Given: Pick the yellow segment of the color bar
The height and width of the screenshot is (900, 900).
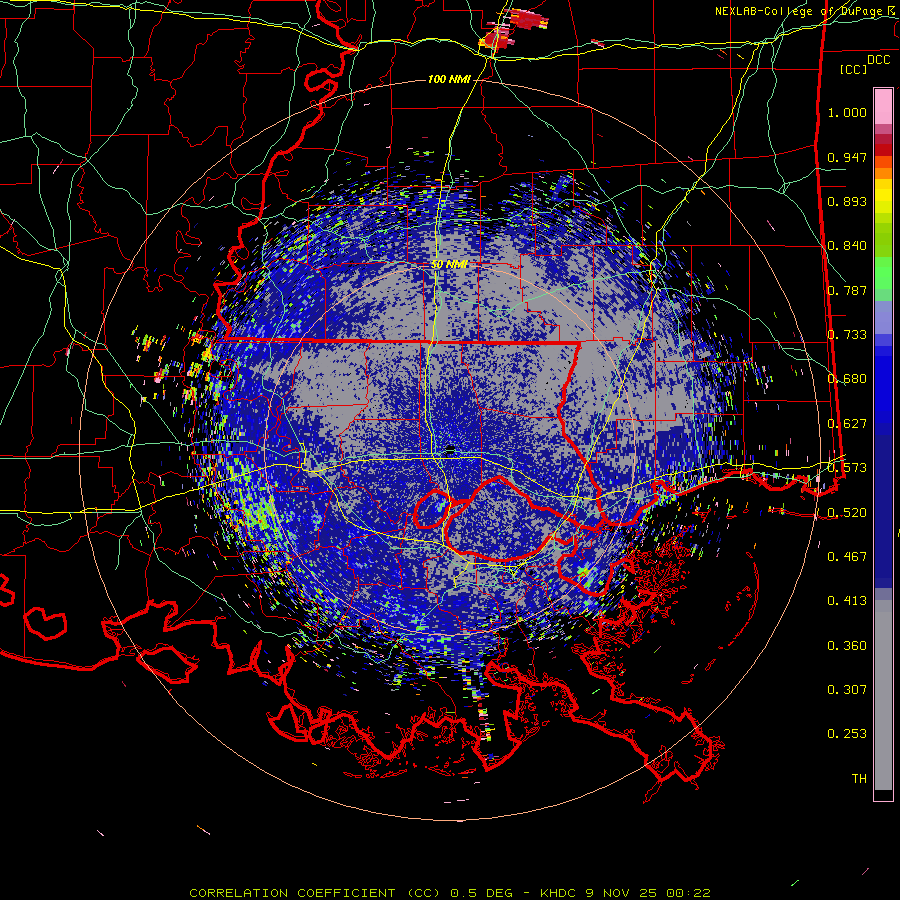Looking at the screenshot, I should pos(883,197).
